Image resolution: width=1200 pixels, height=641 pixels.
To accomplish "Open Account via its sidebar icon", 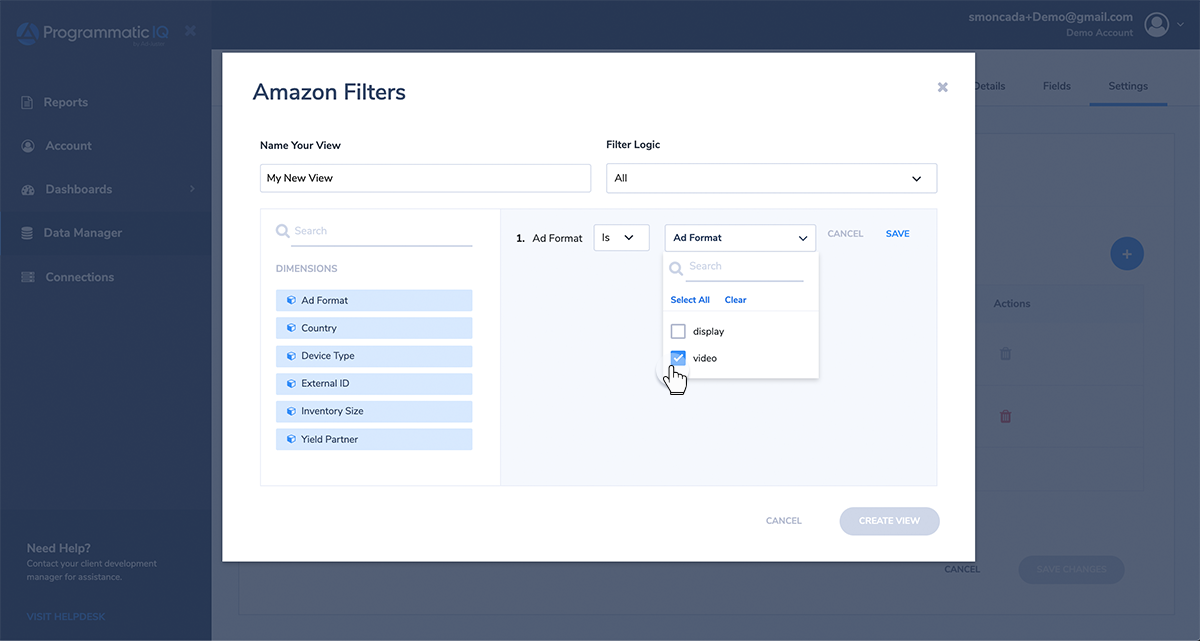I will (28, 146).
